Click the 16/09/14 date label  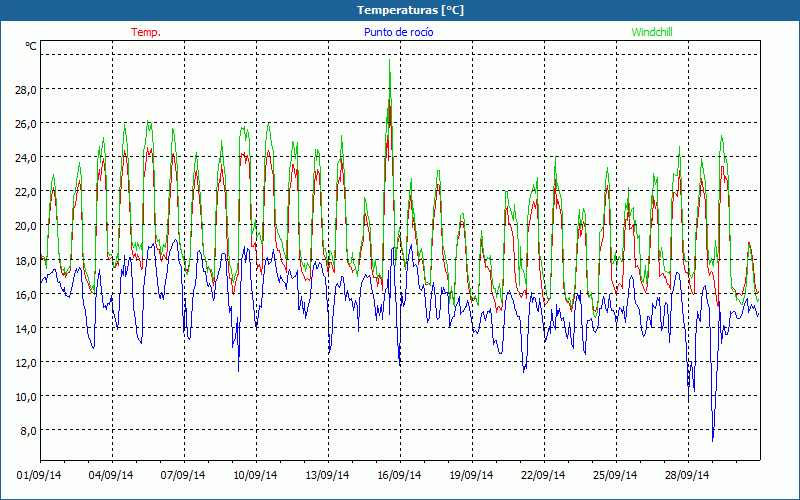[399, 475]
